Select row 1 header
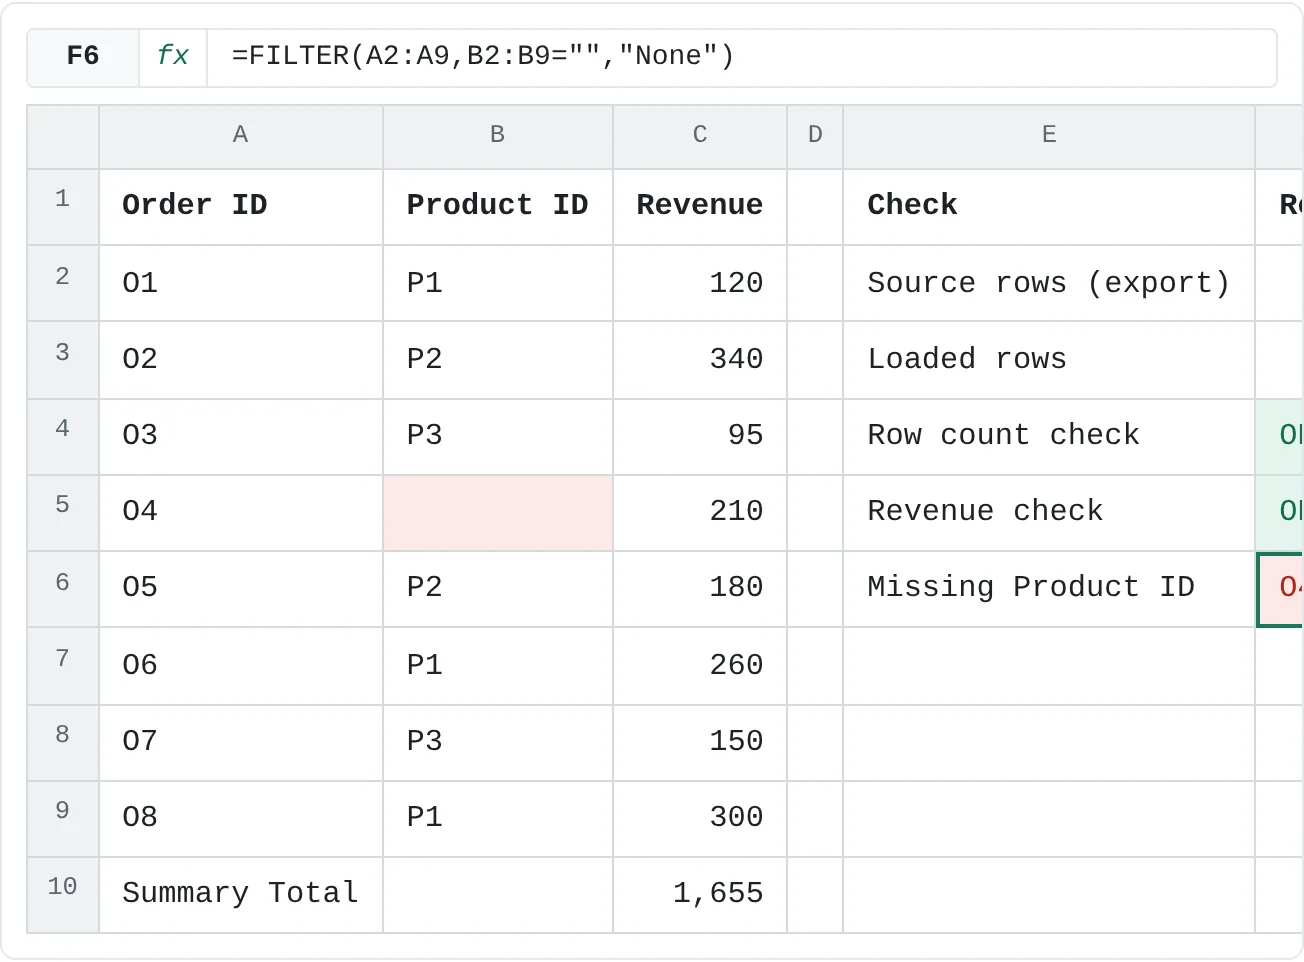This screenshot has height=962, width=1304. 63,207
